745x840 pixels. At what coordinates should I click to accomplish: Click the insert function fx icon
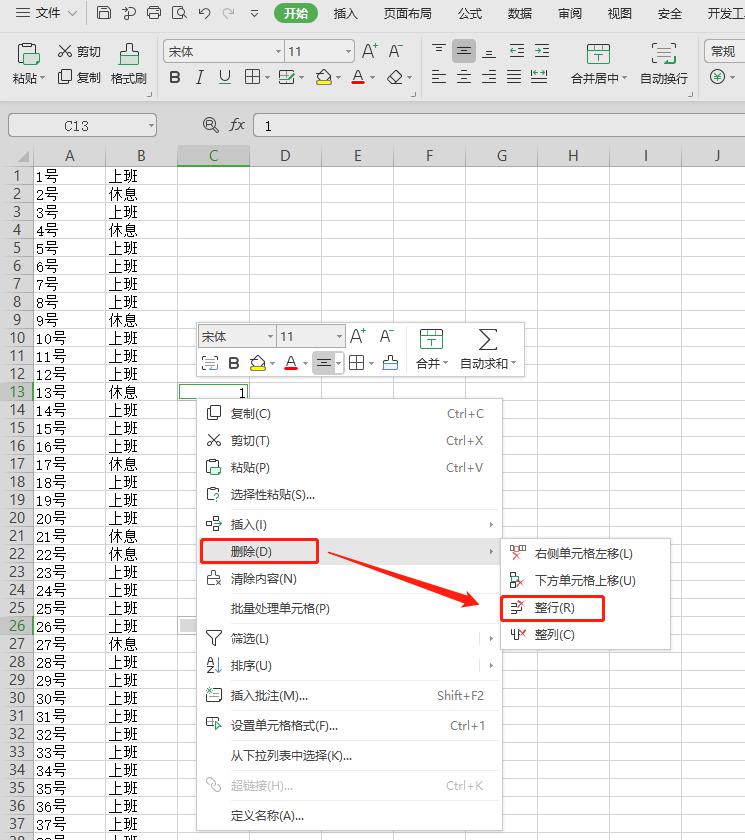[237, 125]
